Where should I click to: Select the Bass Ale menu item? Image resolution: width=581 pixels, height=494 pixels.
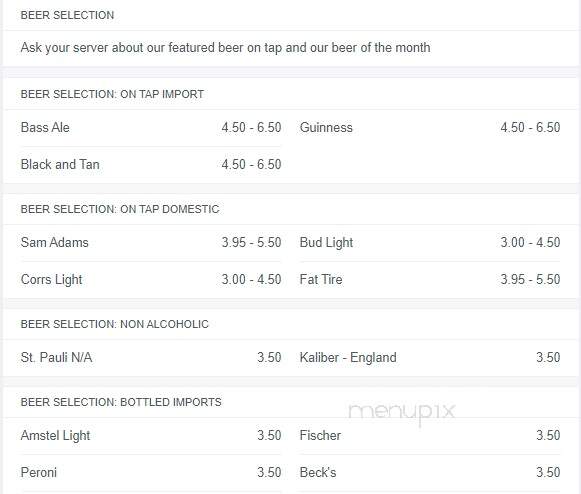151,127
